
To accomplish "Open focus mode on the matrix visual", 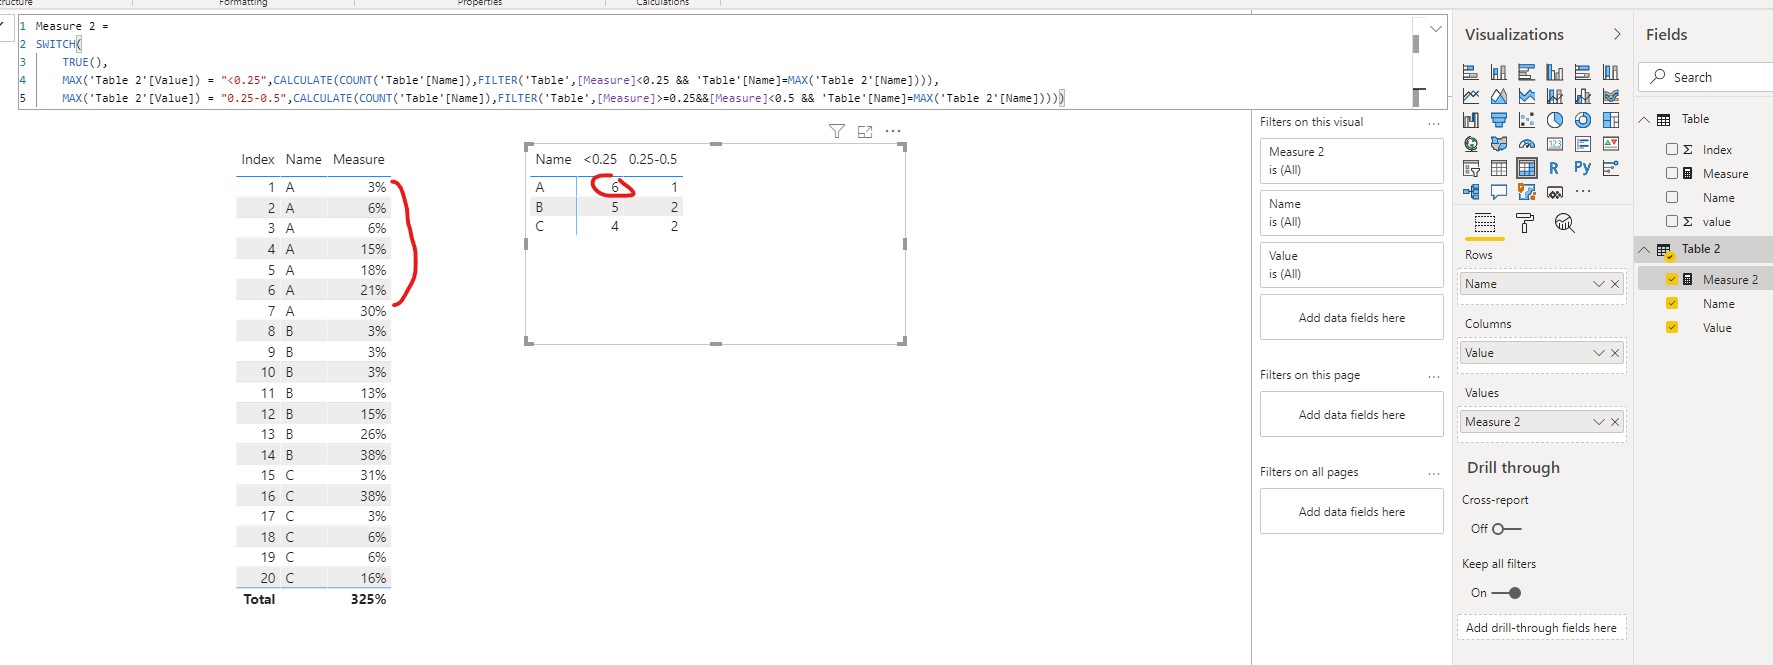I will coord(865,131).
